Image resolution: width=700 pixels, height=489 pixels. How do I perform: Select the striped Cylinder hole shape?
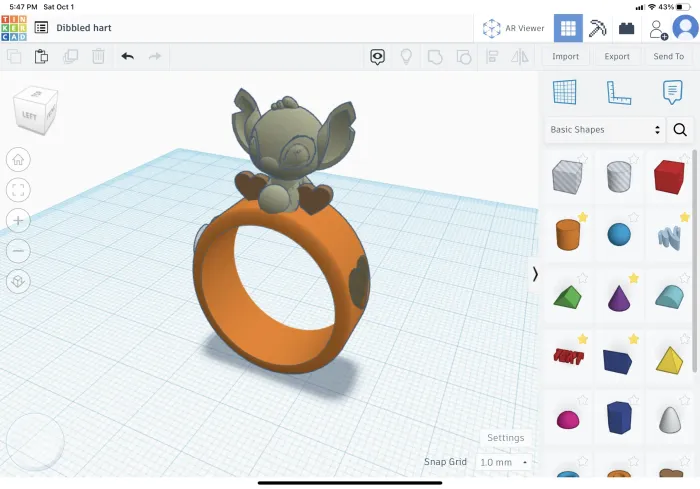(619, 176)
